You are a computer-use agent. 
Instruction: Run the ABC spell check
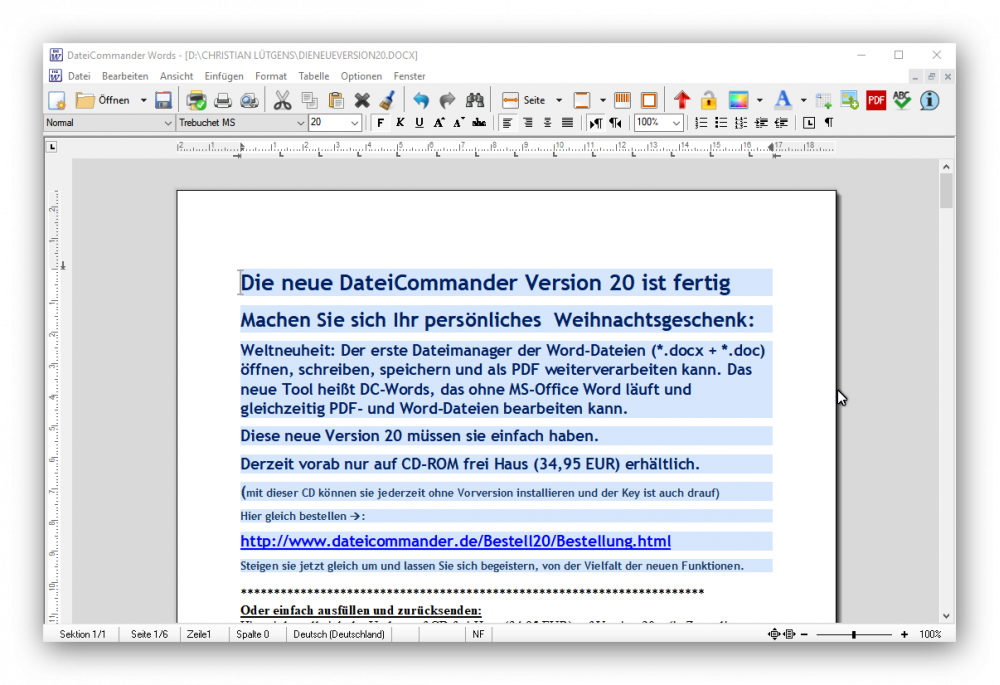tap(902, 100)
